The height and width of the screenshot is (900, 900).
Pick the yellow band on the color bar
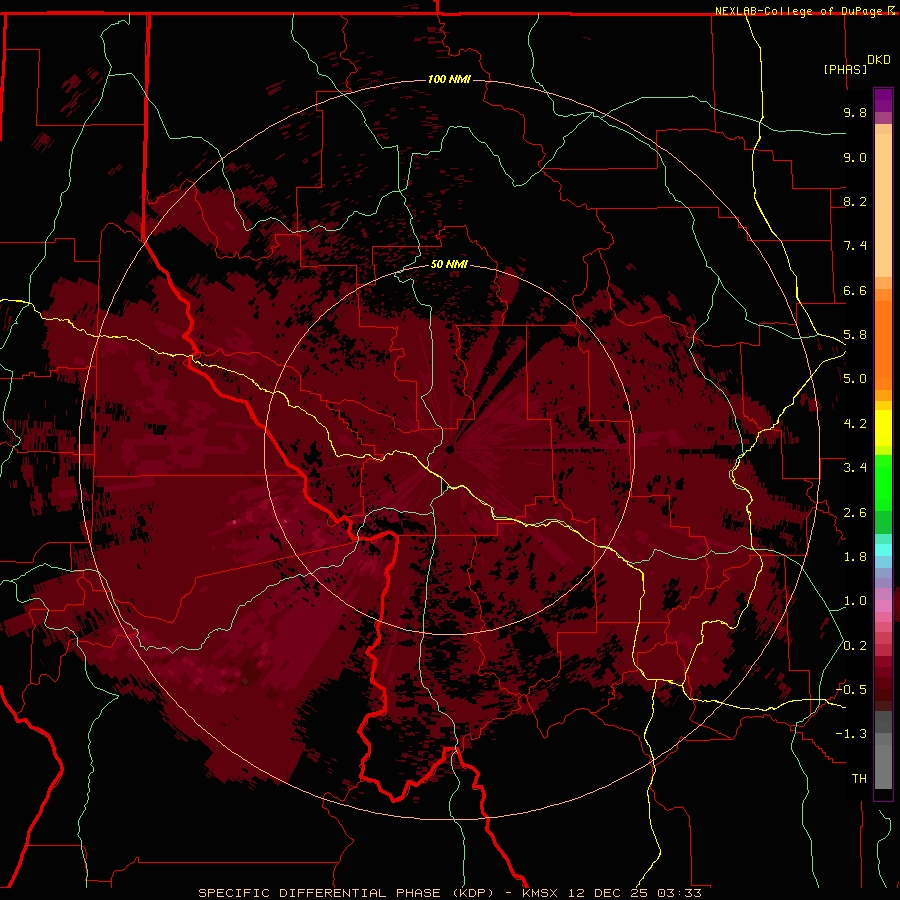click(883, 428)
